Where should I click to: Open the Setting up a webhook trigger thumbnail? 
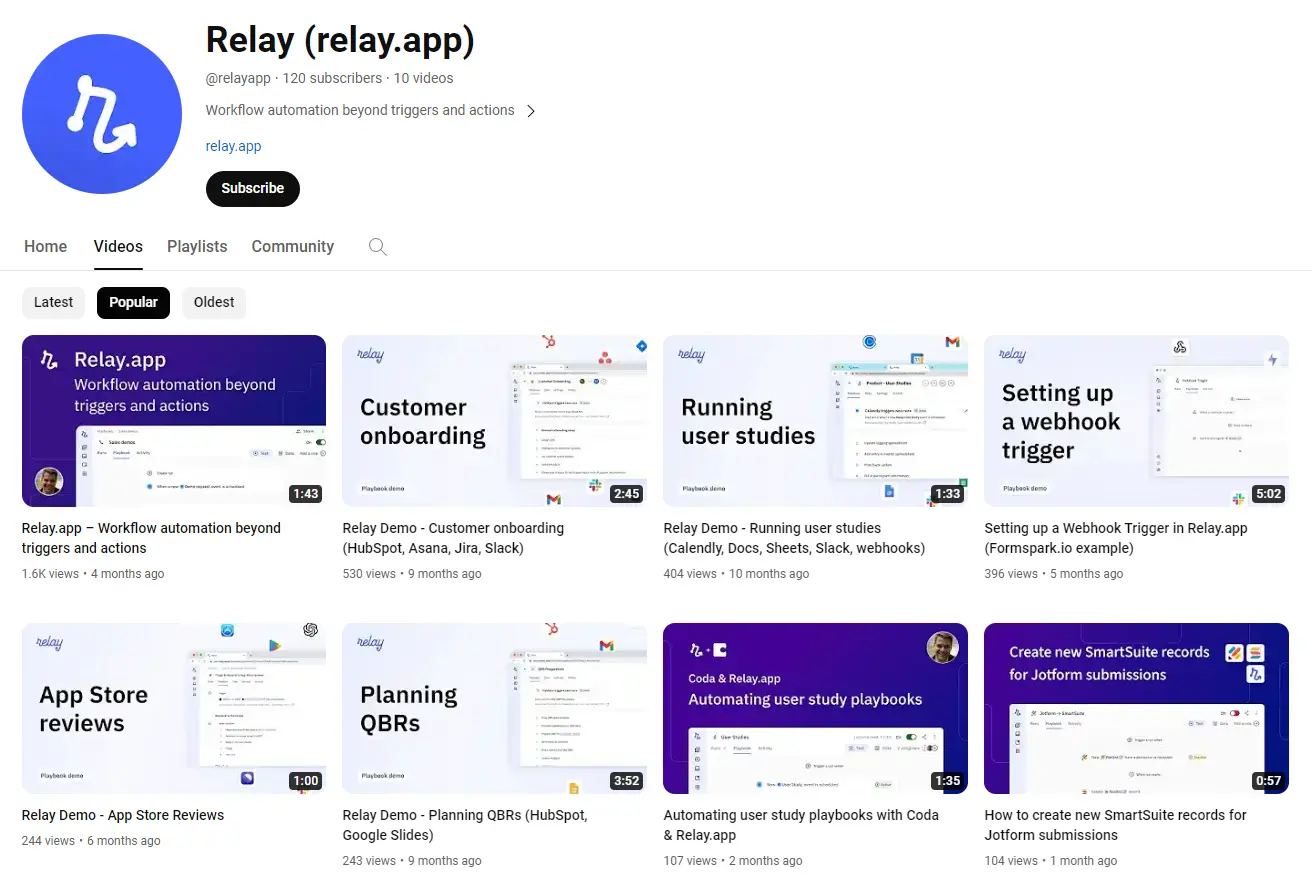pos(1136,421)
